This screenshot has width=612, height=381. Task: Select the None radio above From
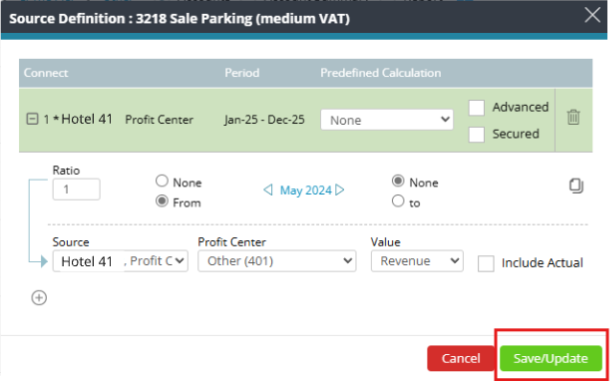pyautogui.click(x=162, y=181)
